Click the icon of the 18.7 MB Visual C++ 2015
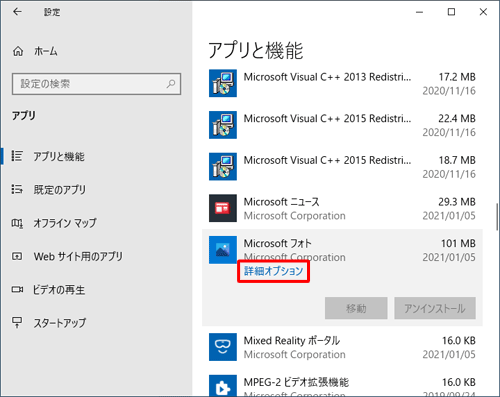This screenshot has height=397, width=500. pyautogui.click(x=223, y=167)
